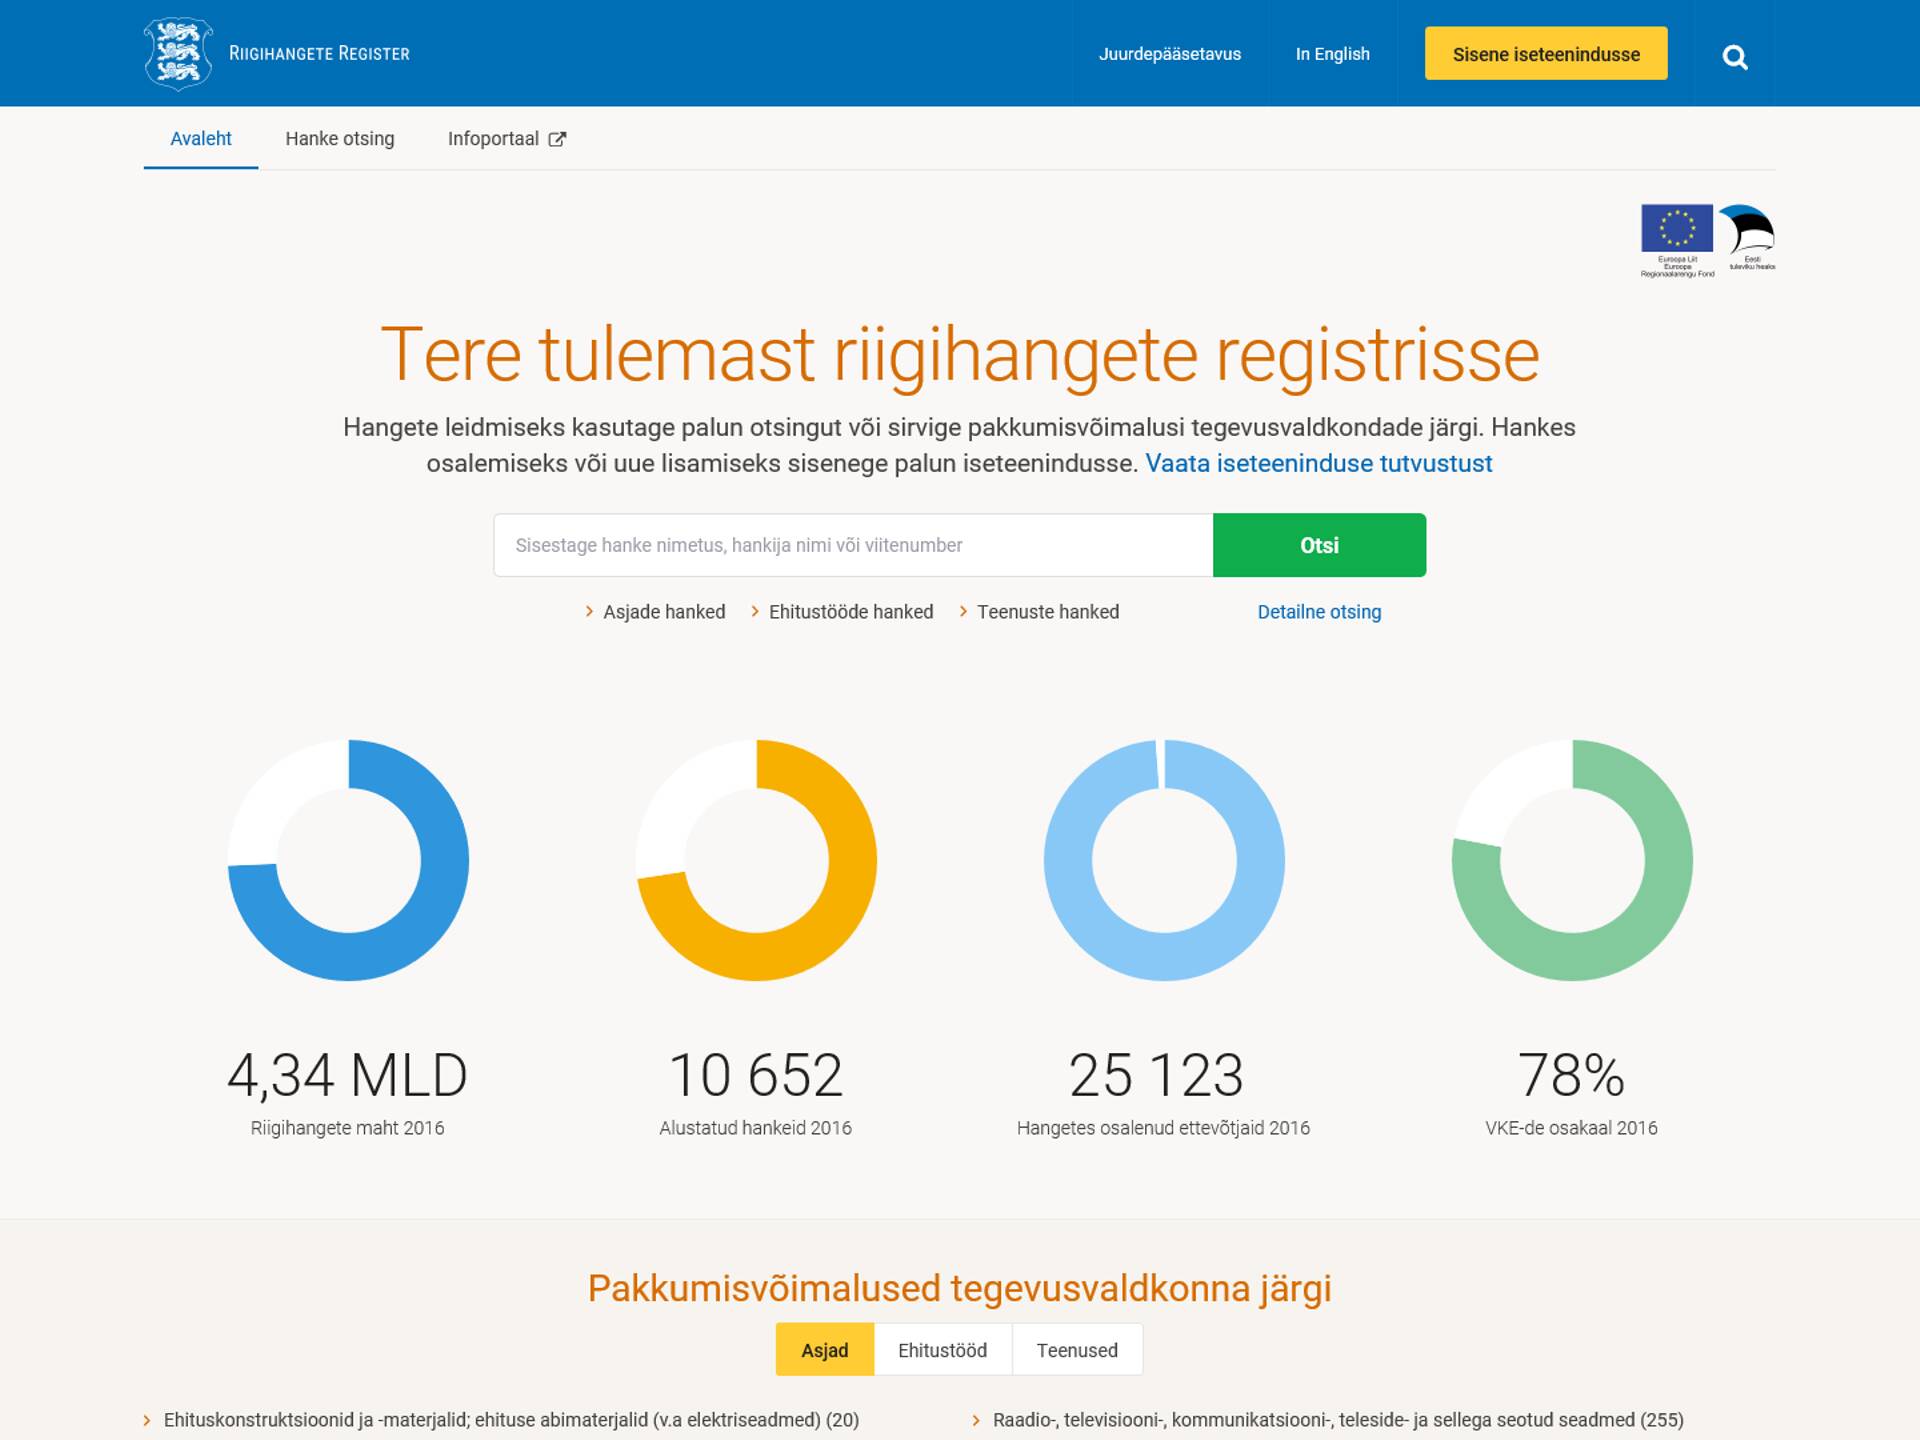Open Asjade hanked chevron link

(x=663, y=612)
